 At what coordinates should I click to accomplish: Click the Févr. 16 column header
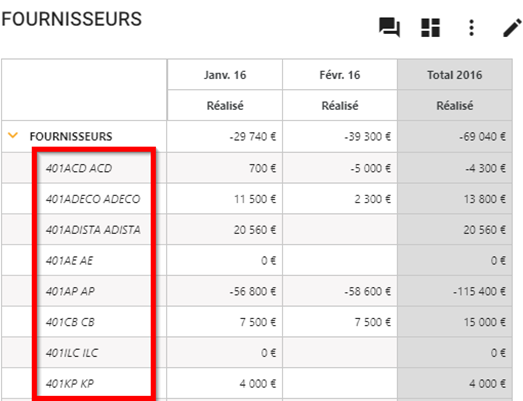340,75
